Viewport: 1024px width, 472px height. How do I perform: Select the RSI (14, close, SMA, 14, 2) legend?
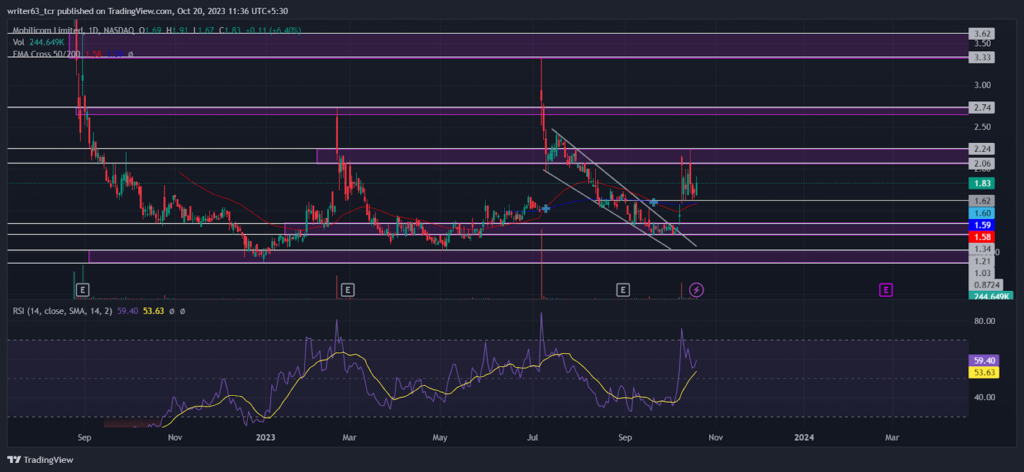[x=99, y=311]
